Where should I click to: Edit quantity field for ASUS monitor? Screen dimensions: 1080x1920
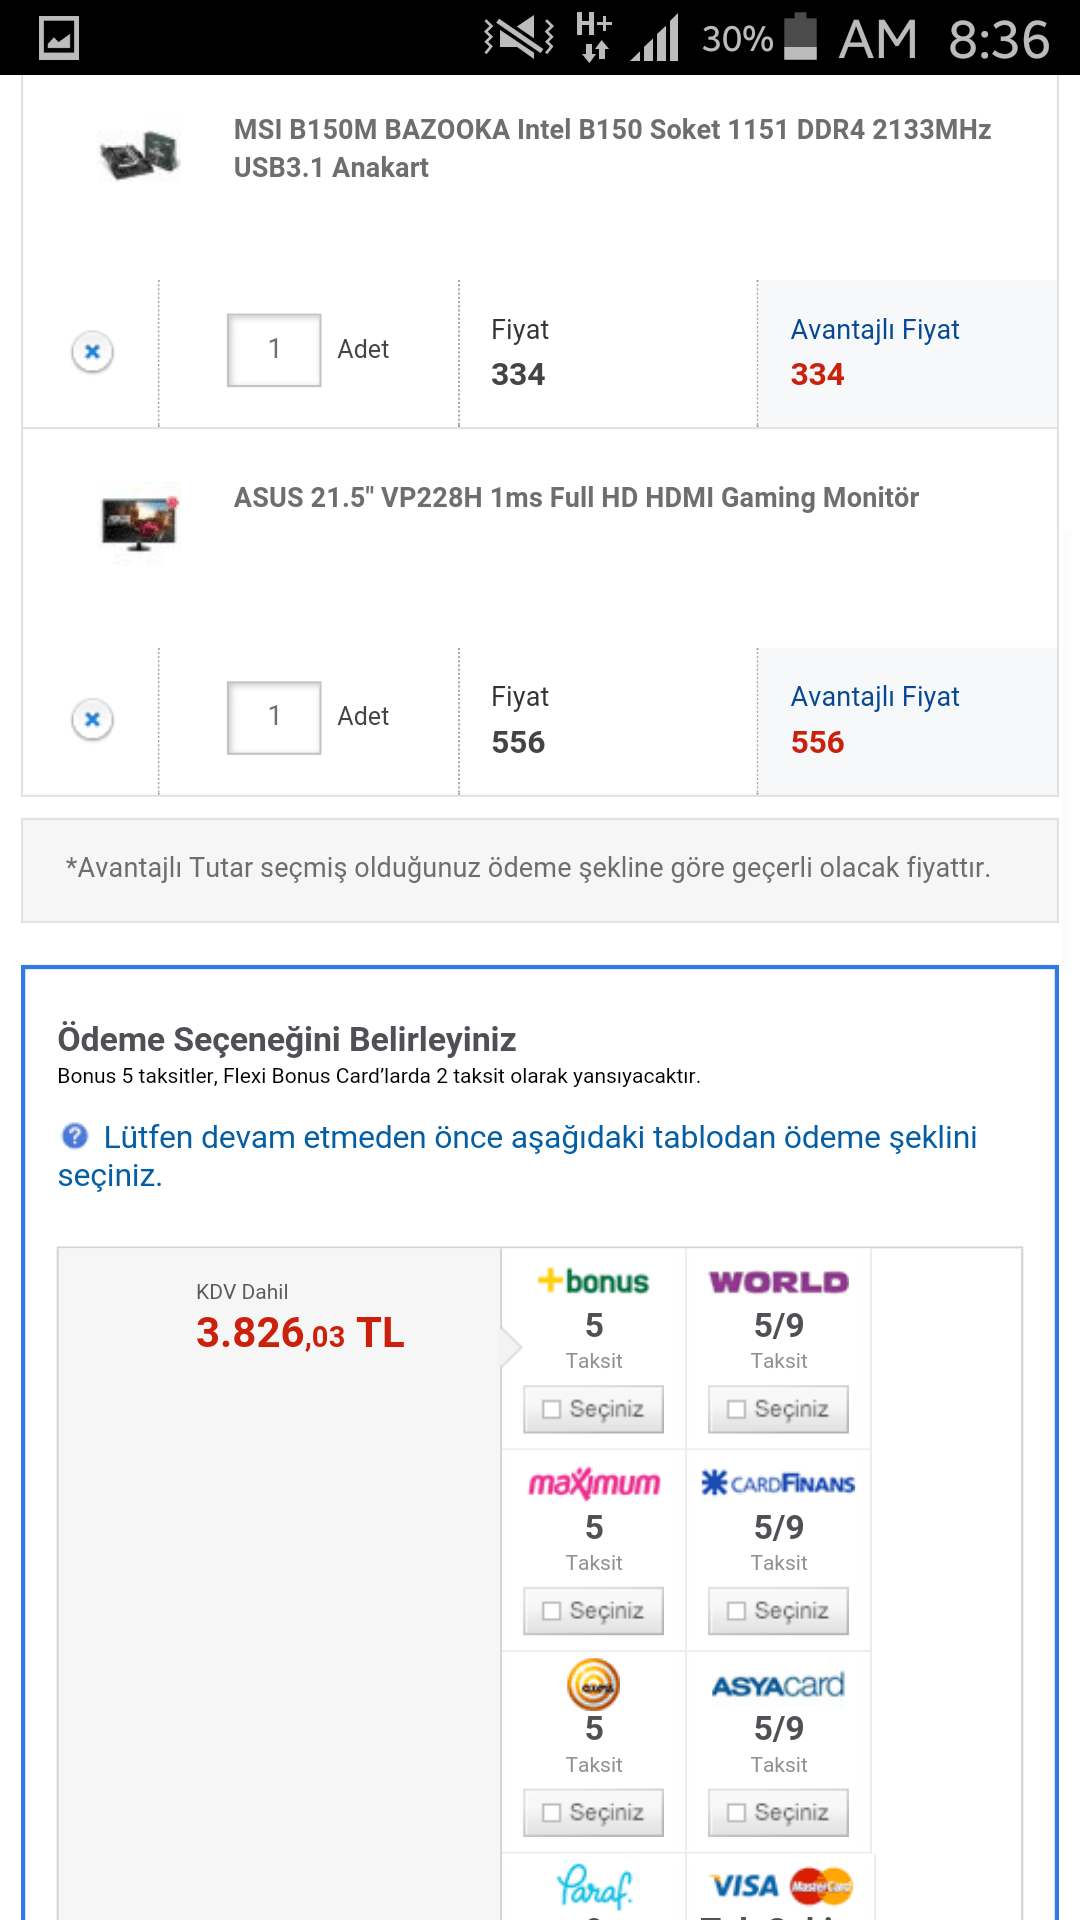tap(274, 717)
